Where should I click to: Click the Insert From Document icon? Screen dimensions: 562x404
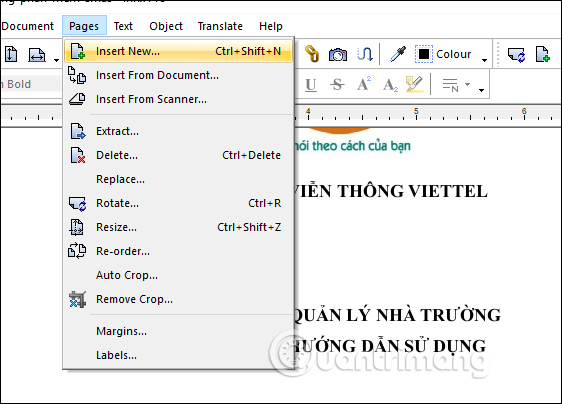77,75
